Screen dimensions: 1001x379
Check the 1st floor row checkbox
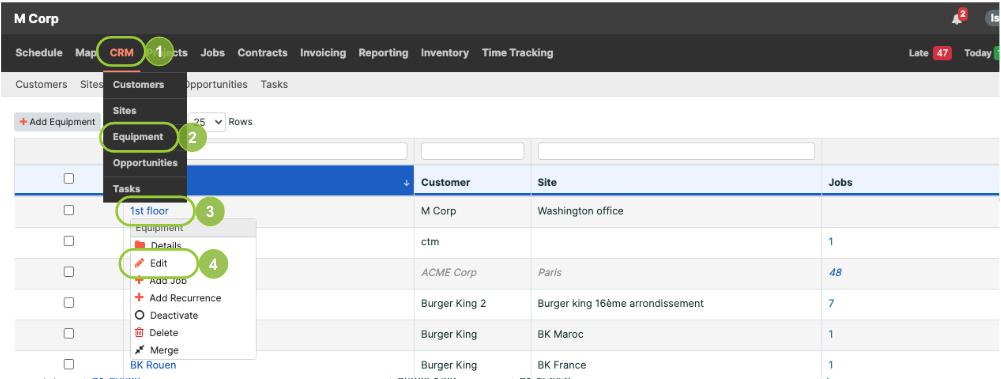point(69,210)
